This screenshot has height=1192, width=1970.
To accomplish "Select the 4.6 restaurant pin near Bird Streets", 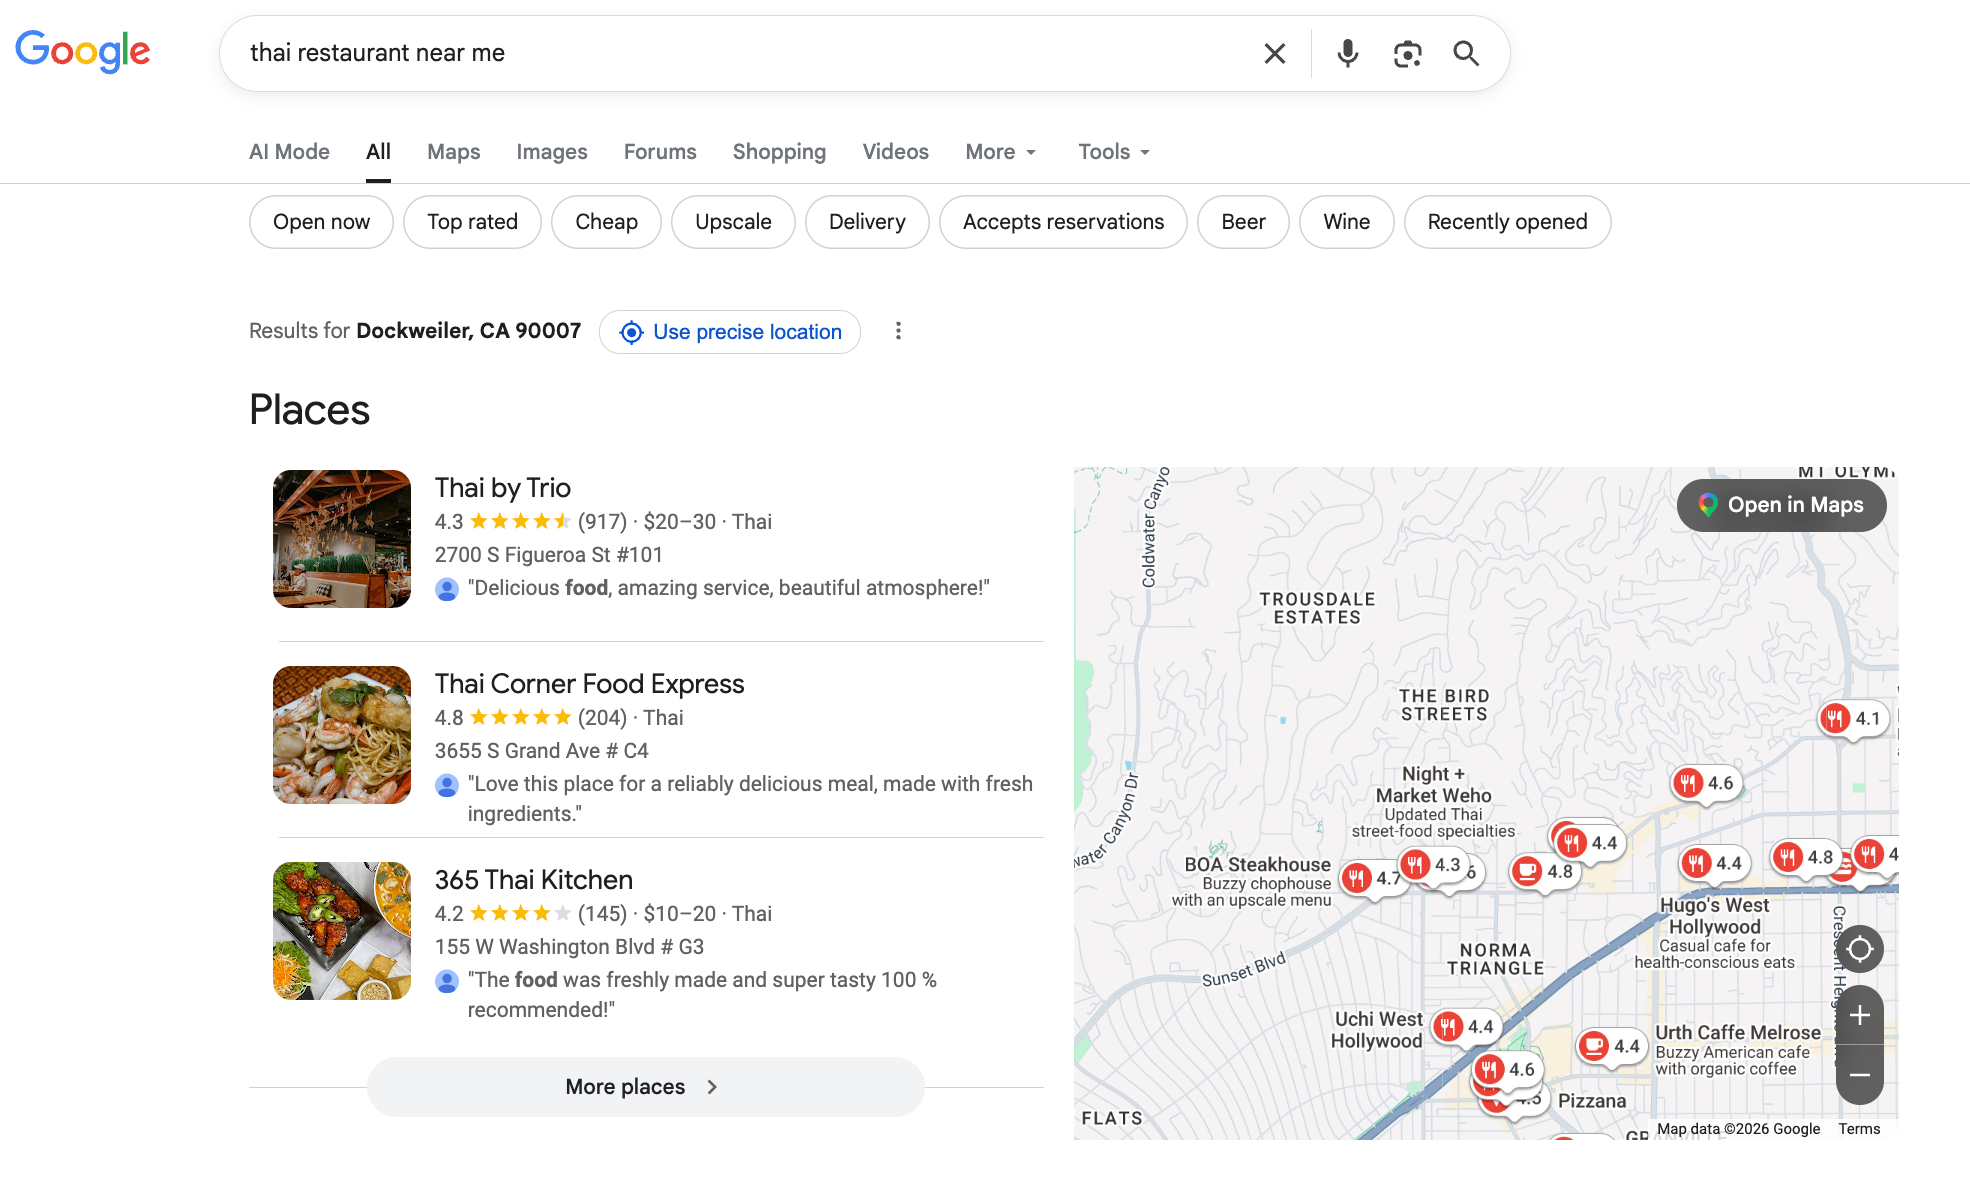I will click(1705, 783).
